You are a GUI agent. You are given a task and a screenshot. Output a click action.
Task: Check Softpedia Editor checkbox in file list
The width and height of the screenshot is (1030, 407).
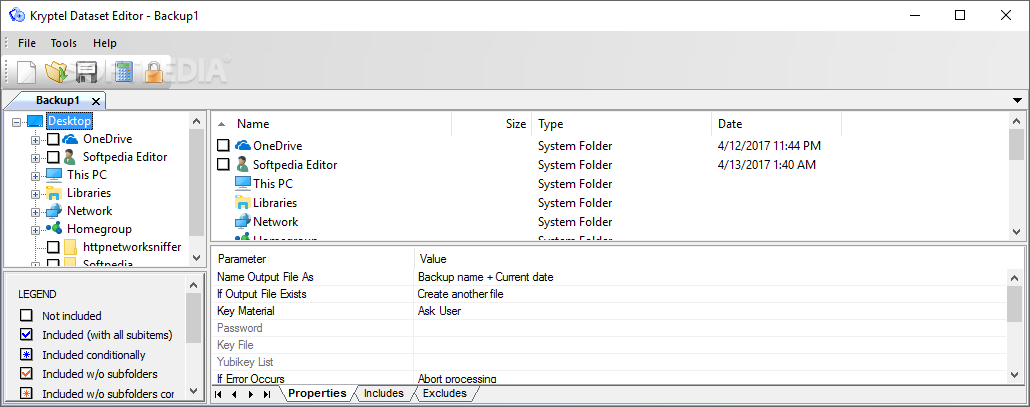(224, 165)
